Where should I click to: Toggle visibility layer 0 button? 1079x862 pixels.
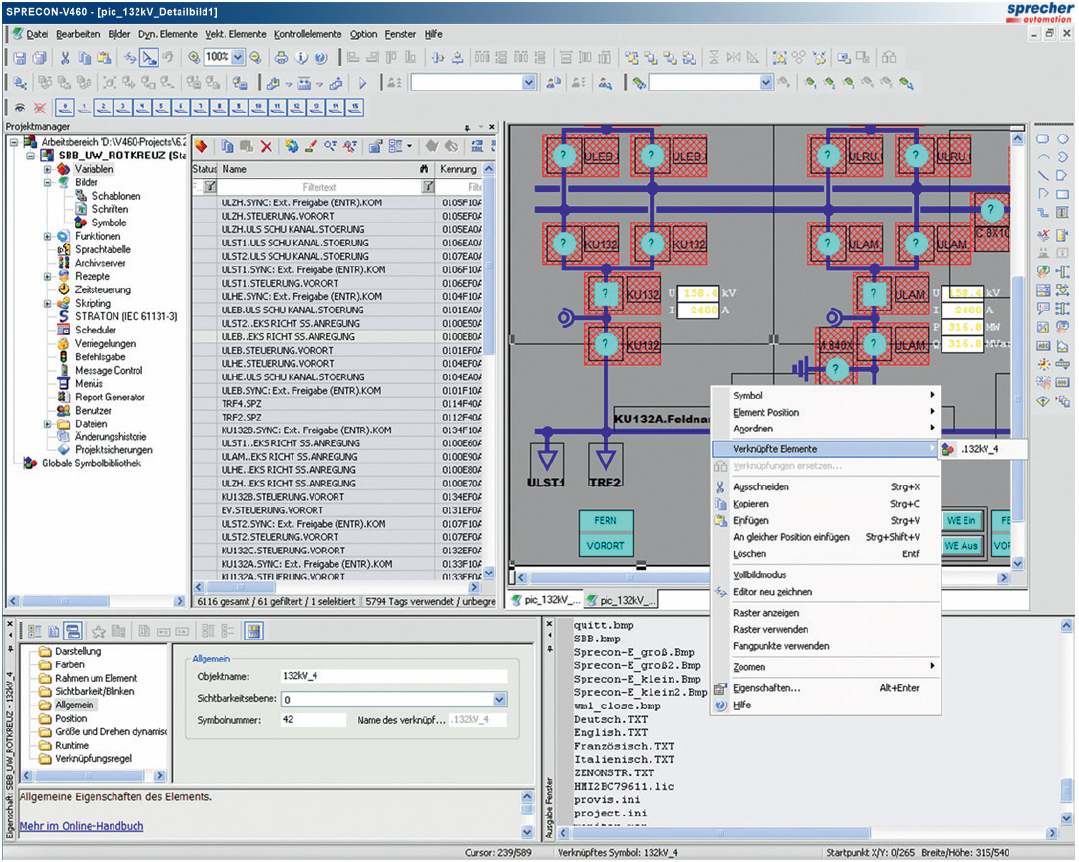65,107
